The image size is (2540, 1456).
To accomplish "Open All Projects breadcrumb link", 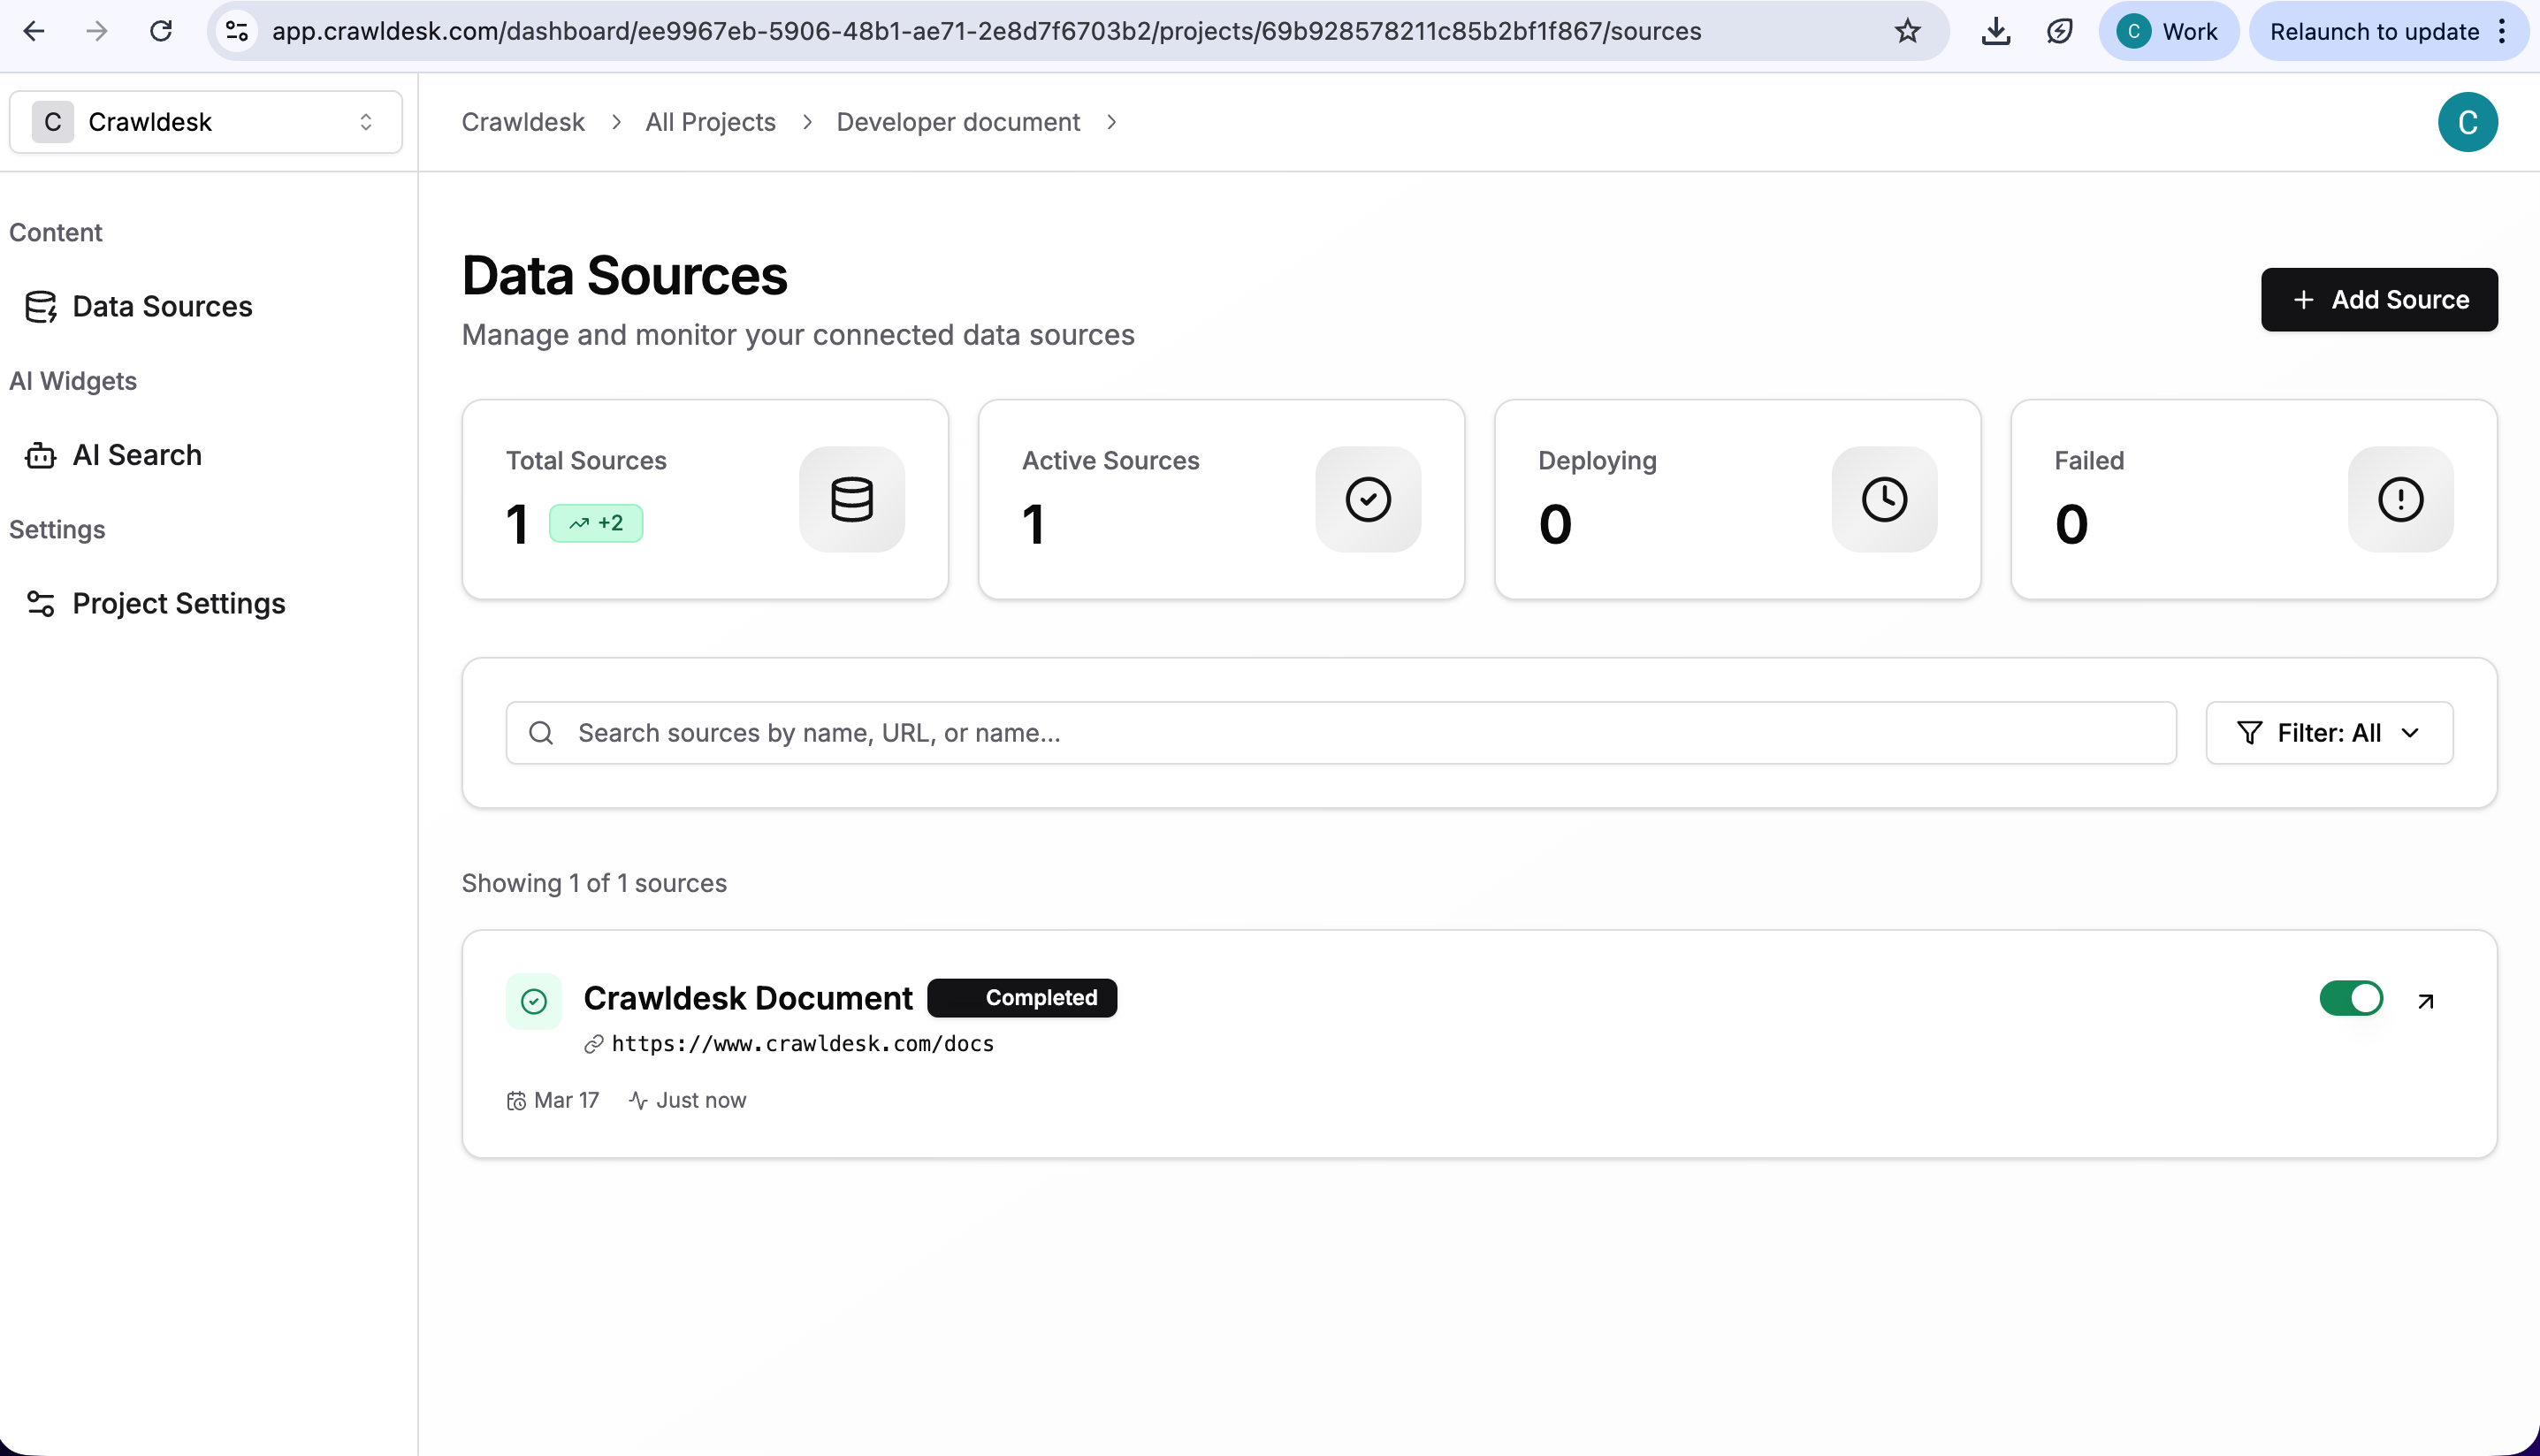I will click(x=710, y=122).
